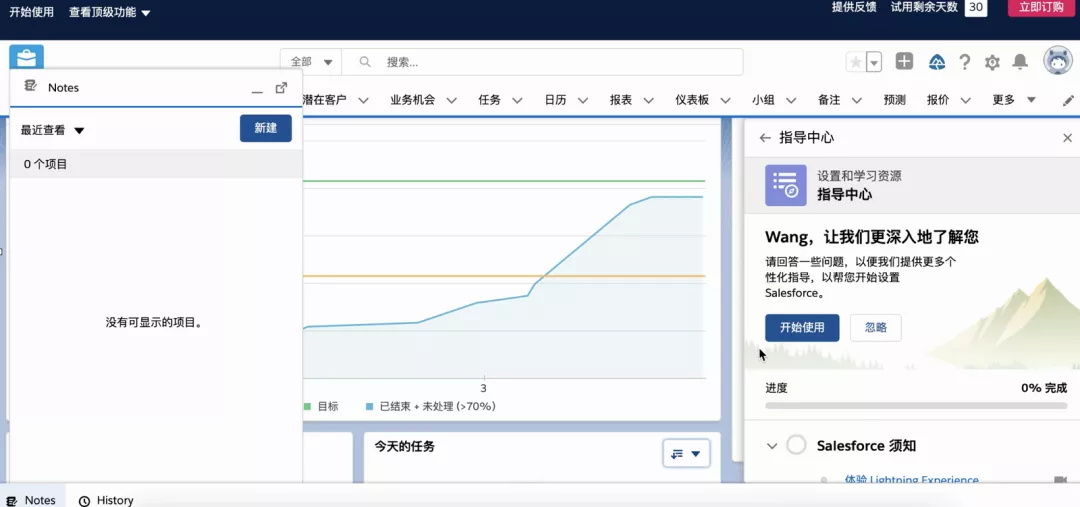
Task: Open the 报表 tab chevron
Action: 648,101
